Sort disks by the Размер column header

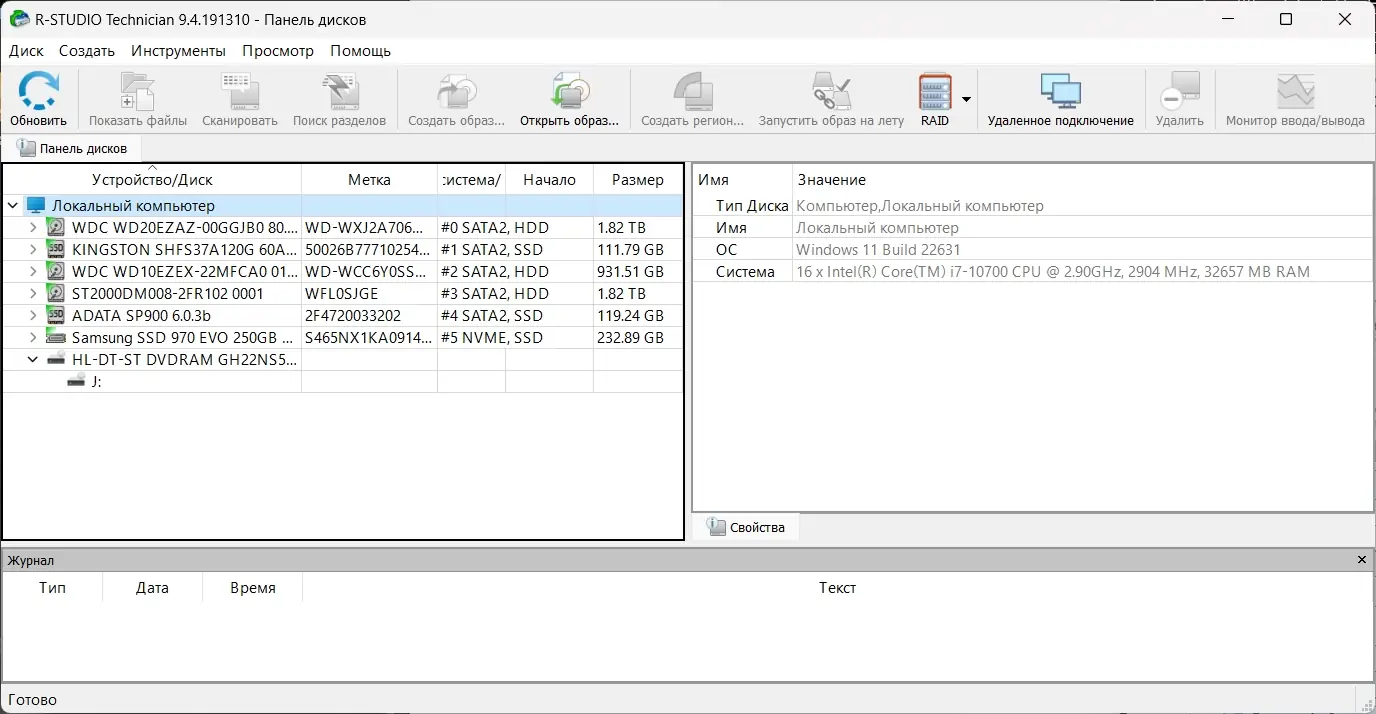coord(637,179)
